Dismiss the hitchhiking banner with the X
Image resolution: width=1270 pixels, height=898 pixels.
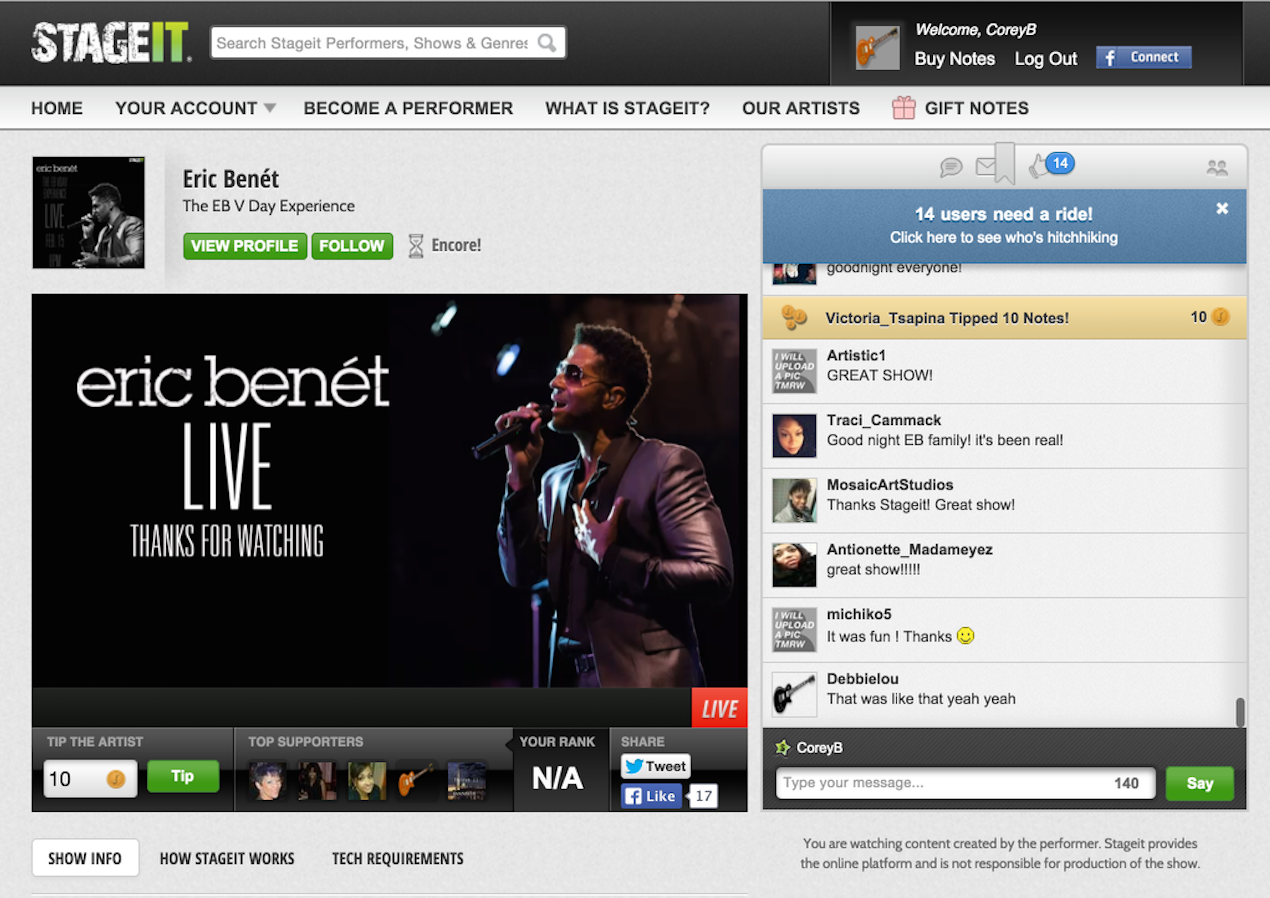[1222, 208]
